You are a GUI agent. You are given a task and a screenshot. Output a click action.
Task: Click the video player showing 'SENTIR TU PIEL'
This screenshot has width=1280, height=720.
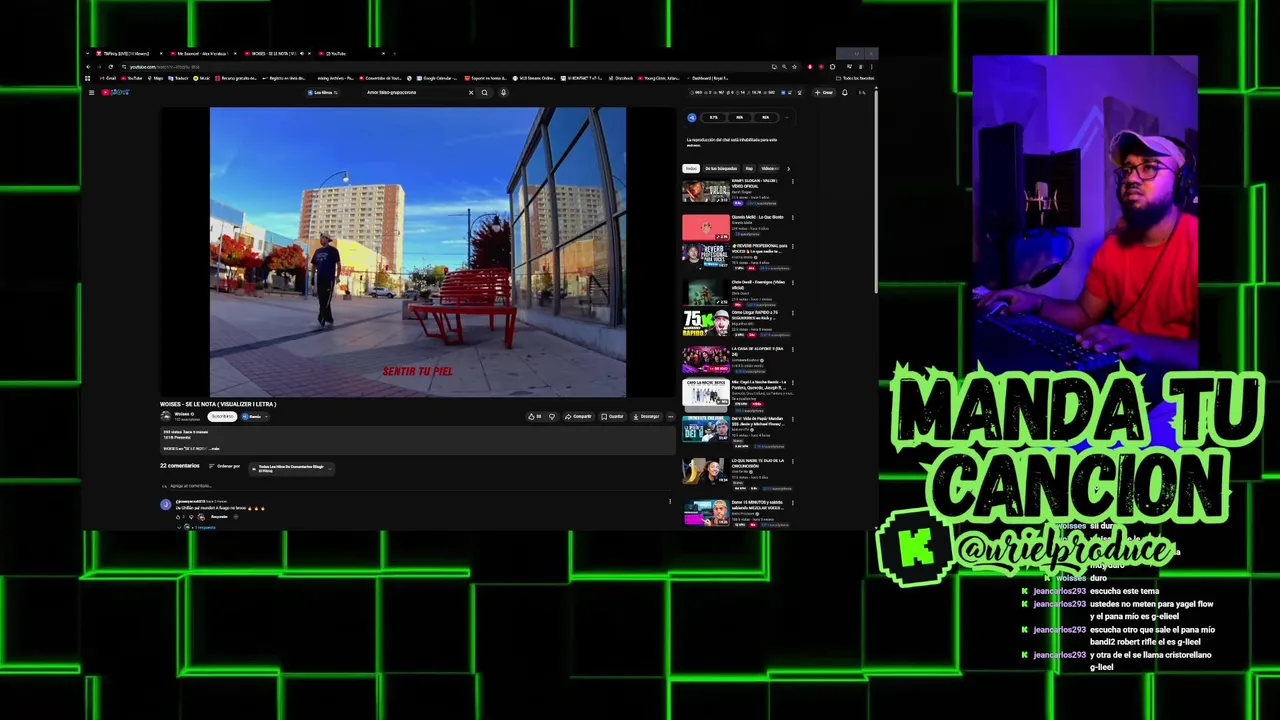(418, 252)
